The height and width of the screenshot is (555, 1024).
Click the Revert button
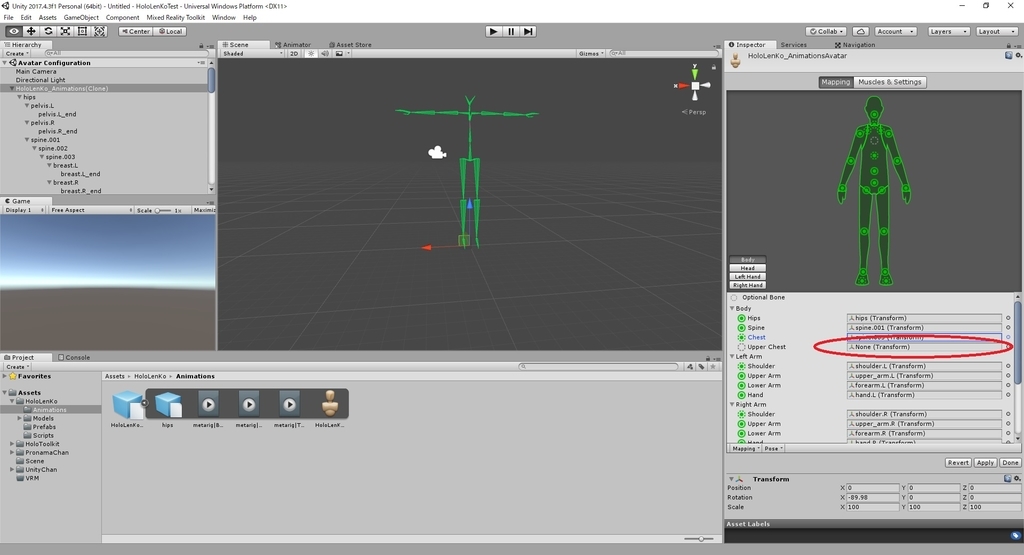point(958,463)
